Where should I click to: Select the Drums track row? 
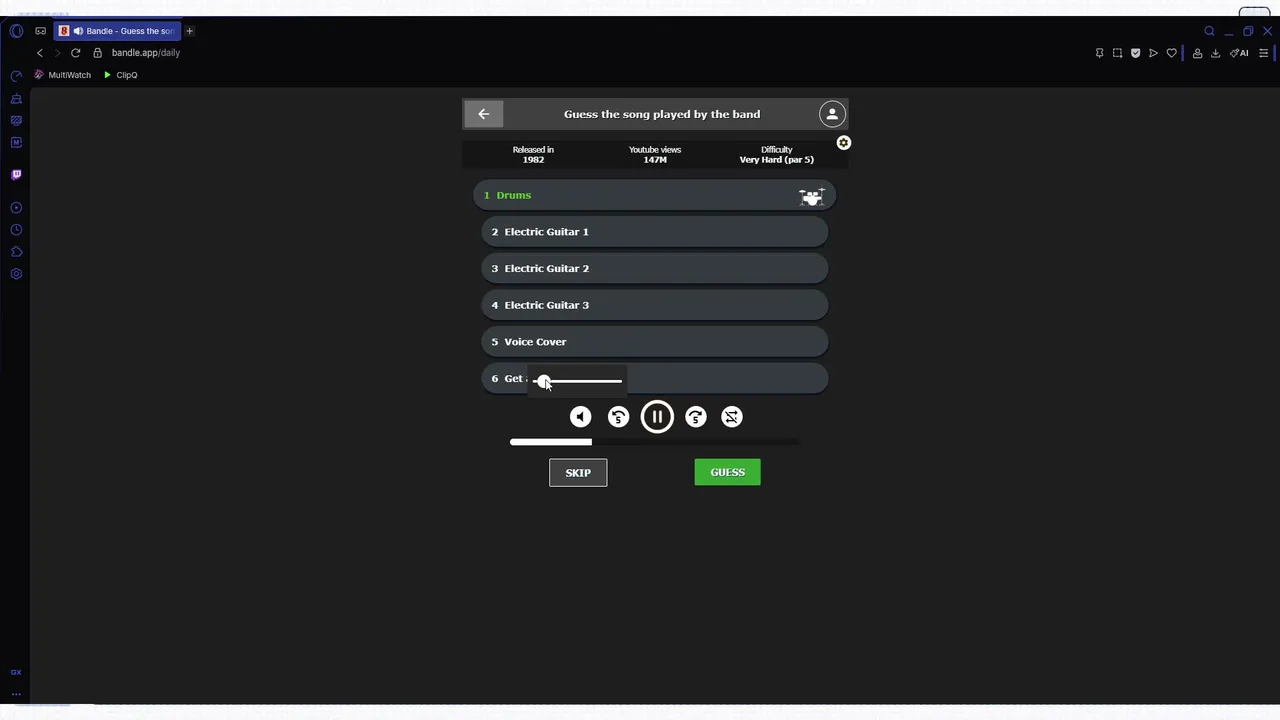coord(655,195)
